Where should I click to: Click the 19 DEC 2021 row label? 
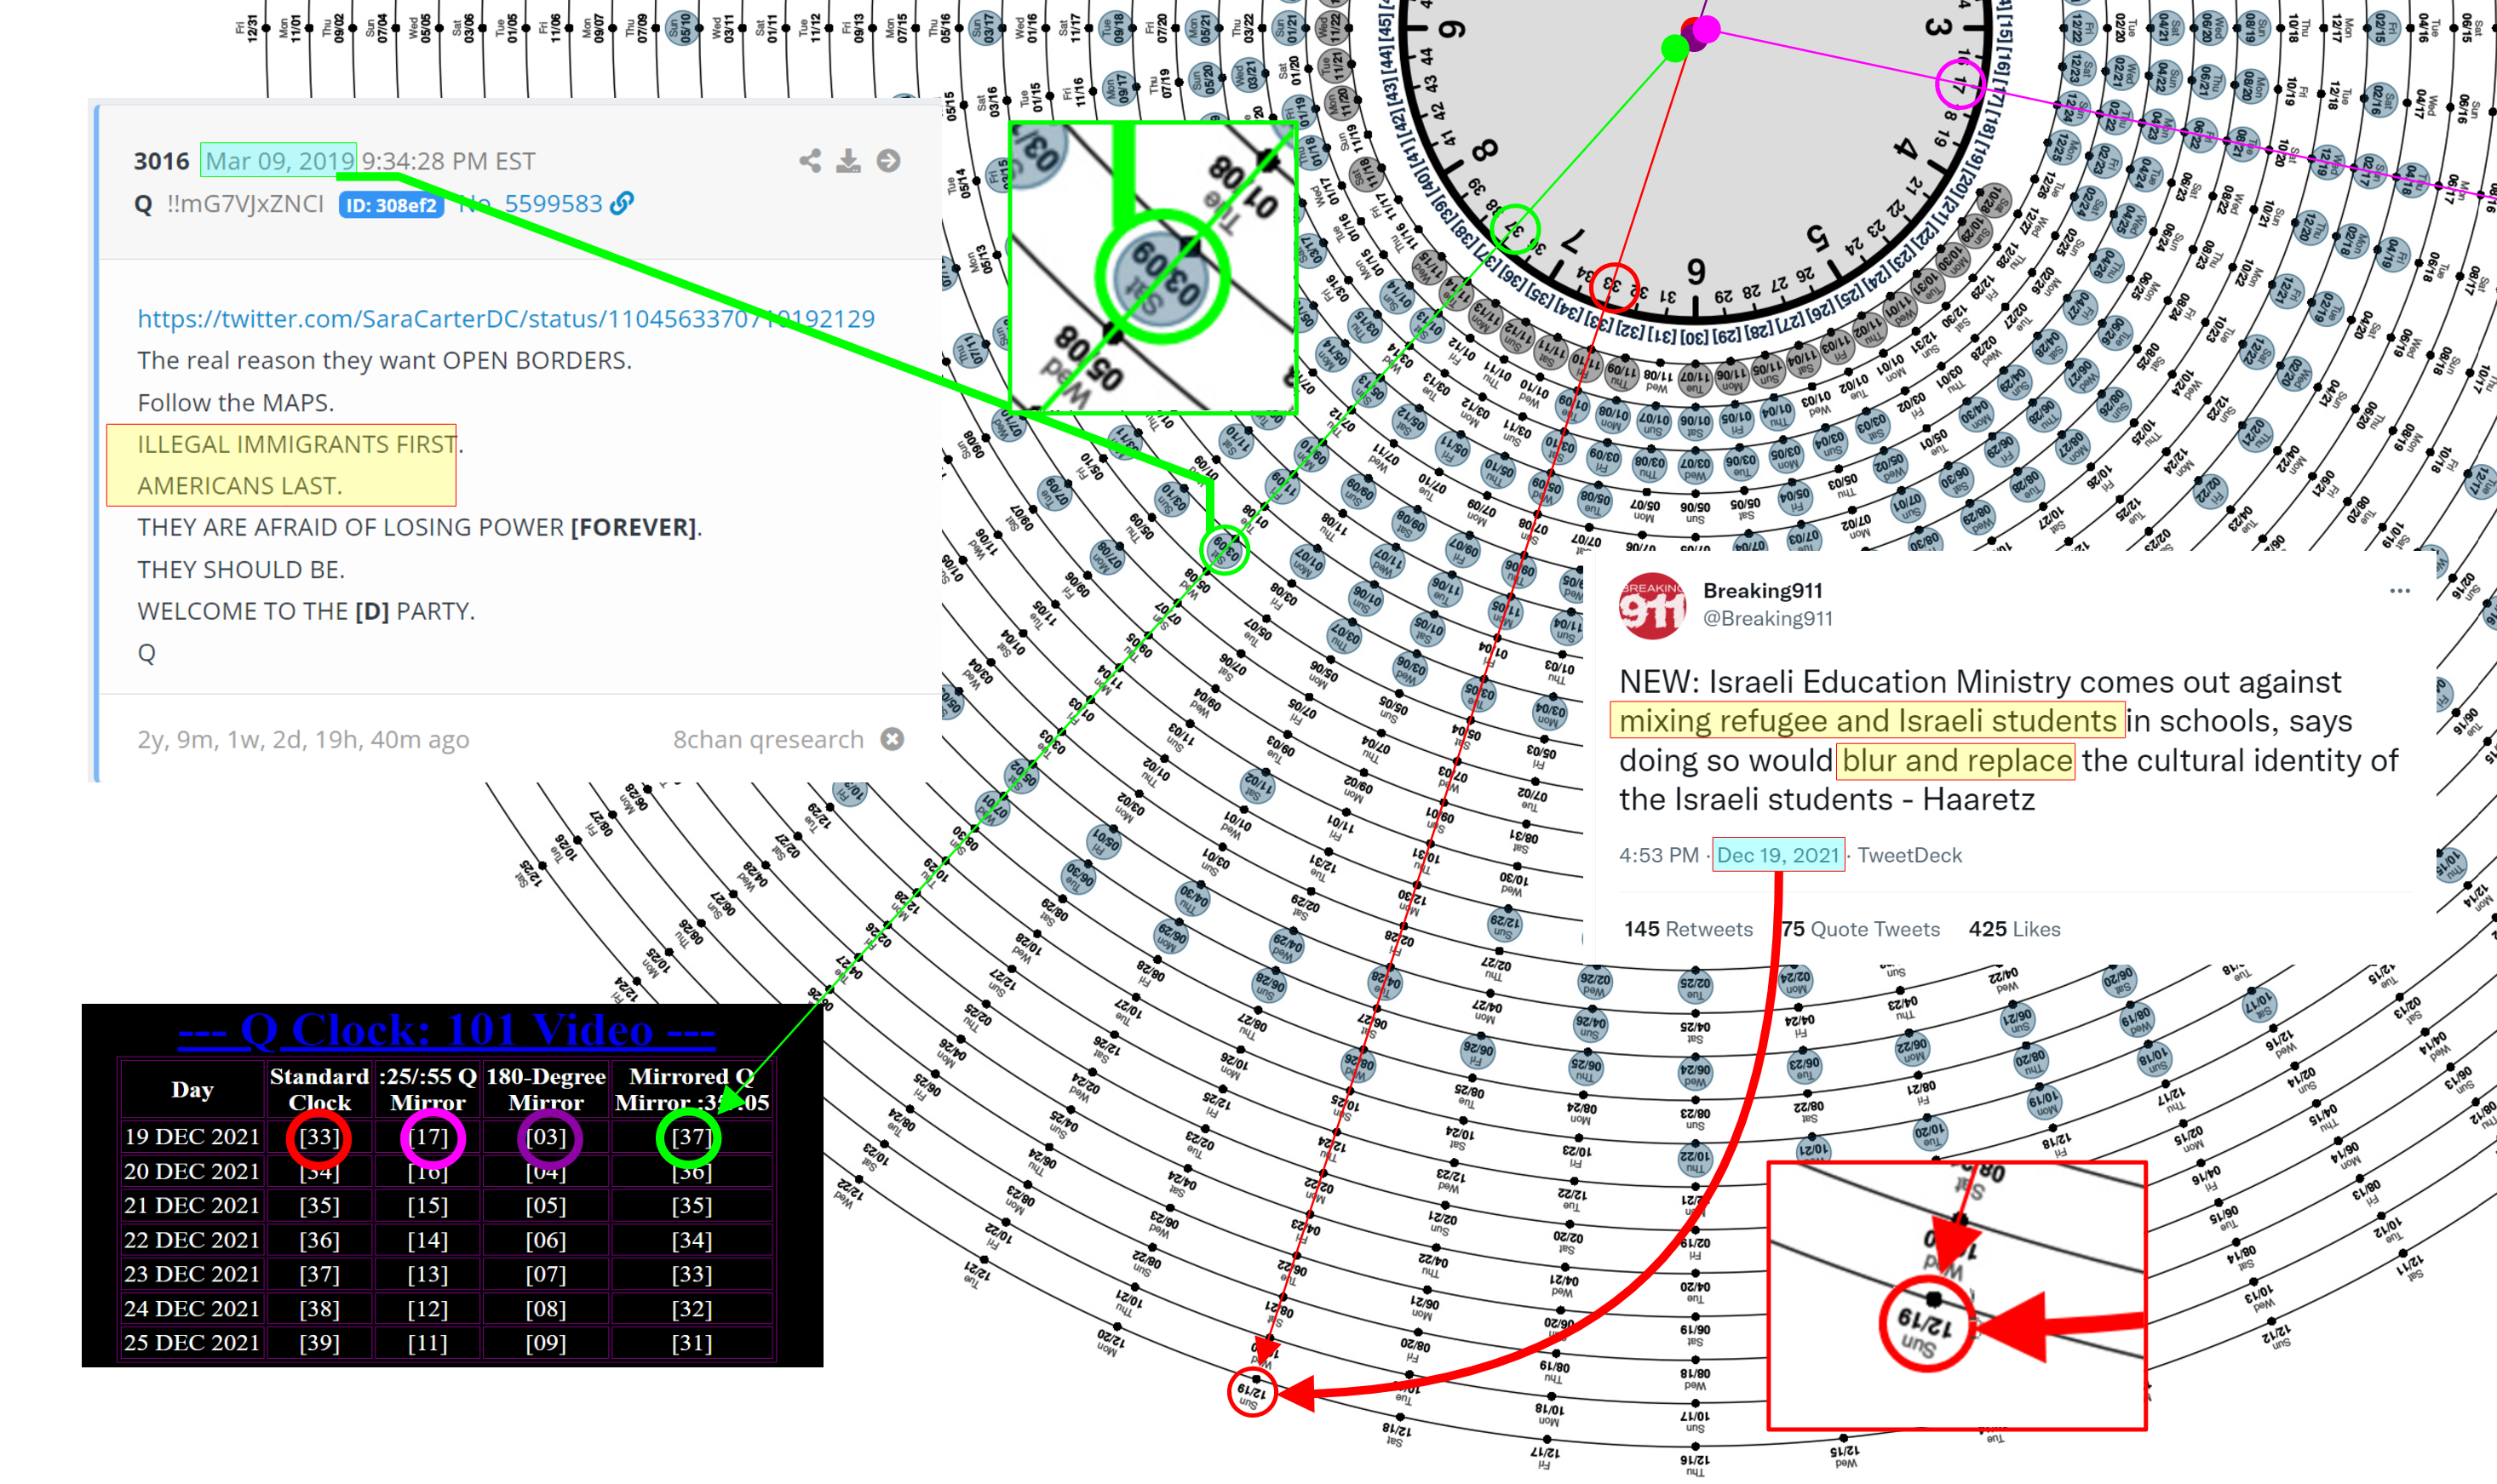(192, 1137)
